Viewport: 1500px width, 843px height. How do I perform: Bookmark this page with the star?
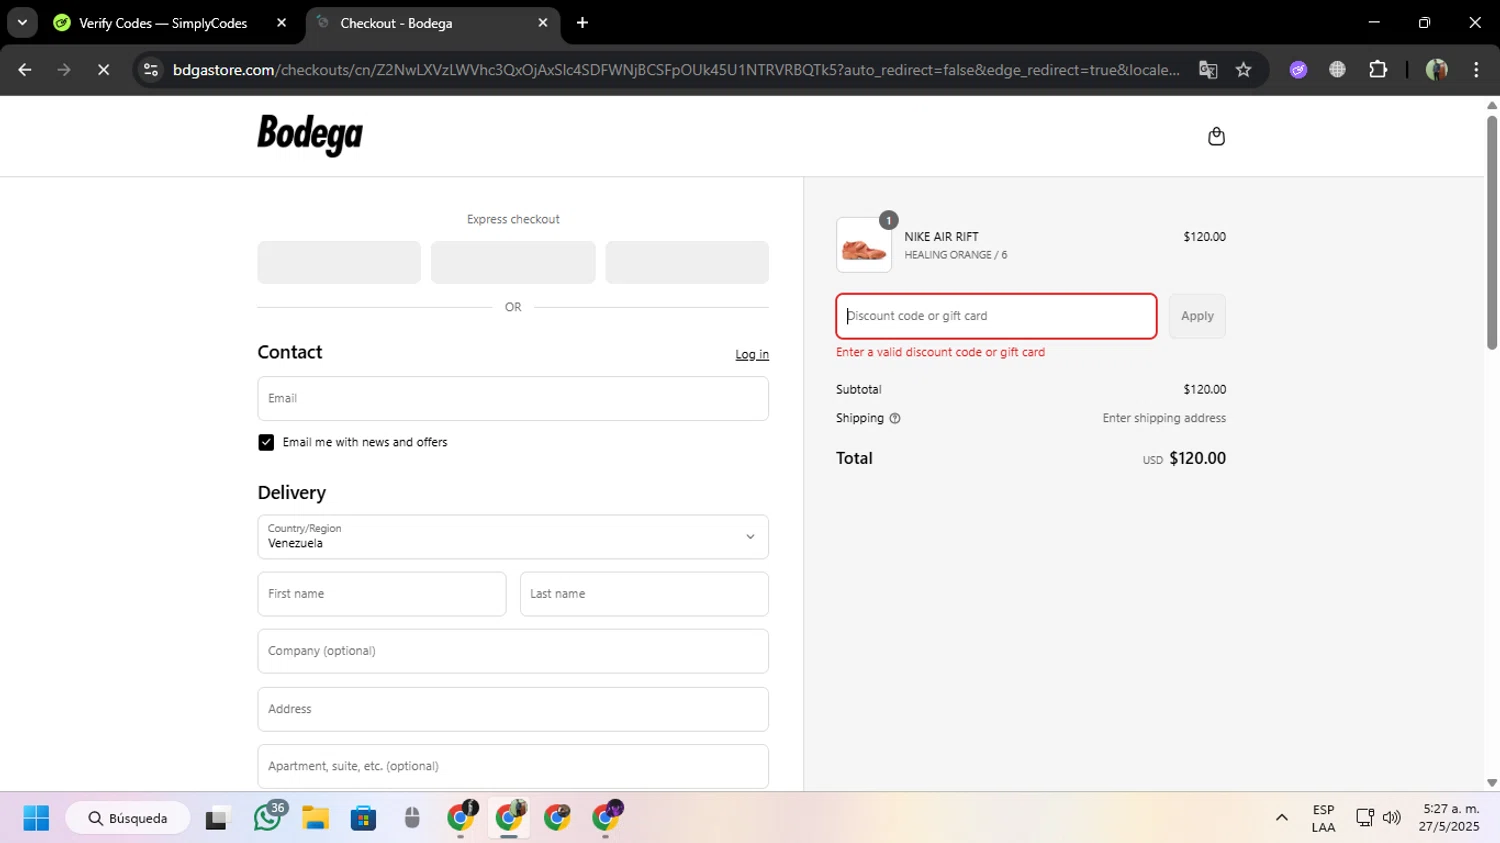[1243, 70]
